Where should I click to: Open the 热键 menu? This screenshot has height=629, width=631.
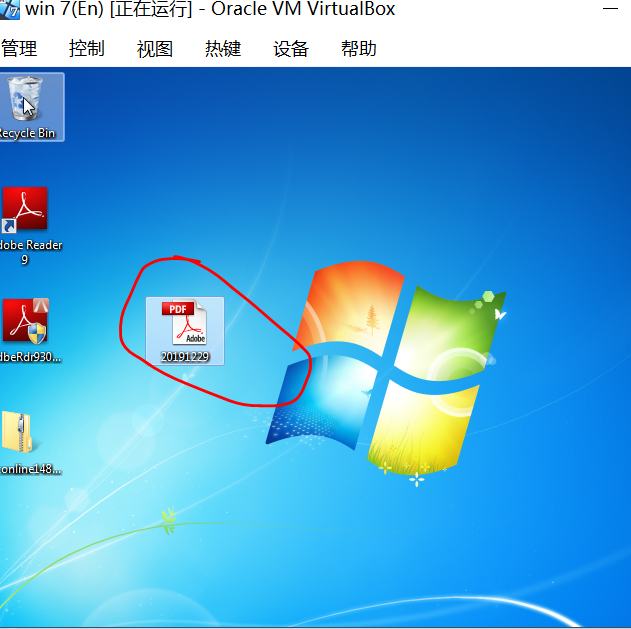point(223,49)
